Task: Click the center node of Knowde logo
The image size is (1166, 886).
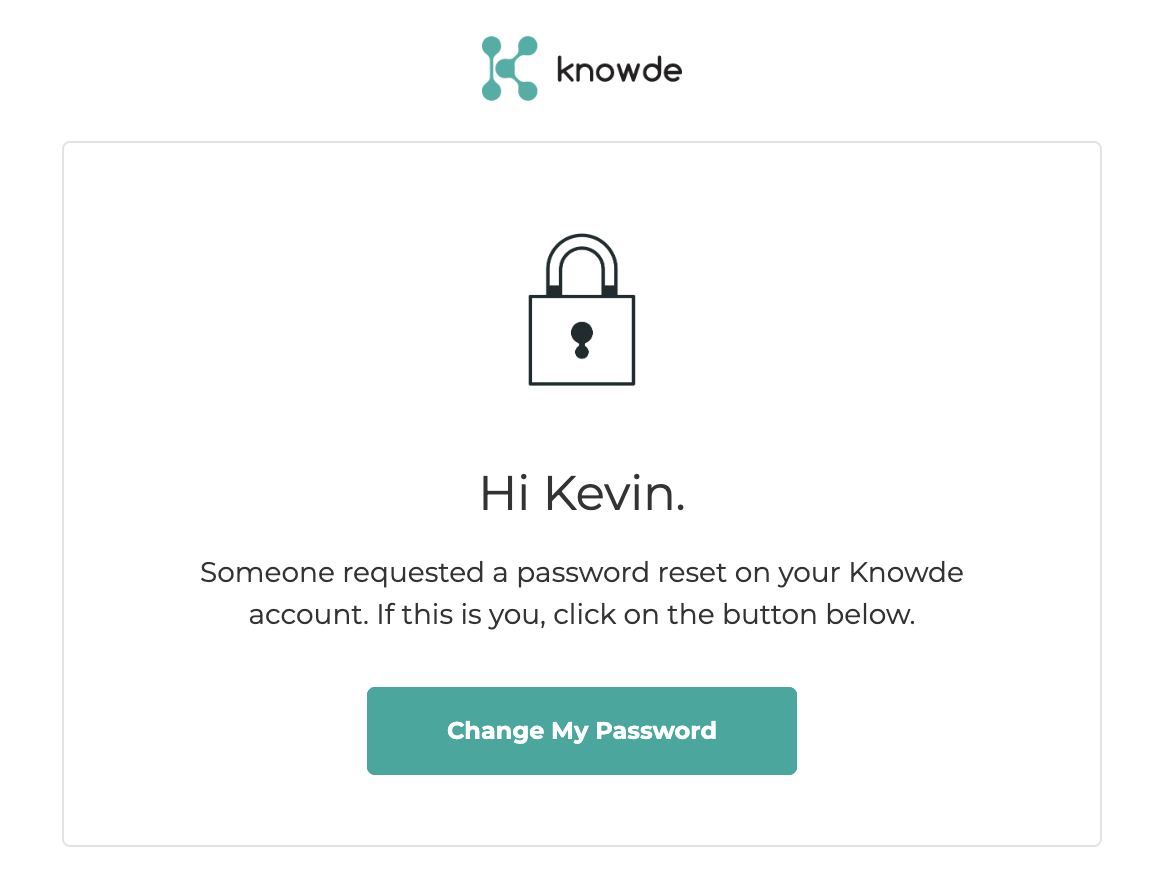Action: click(x=505, y=68)
